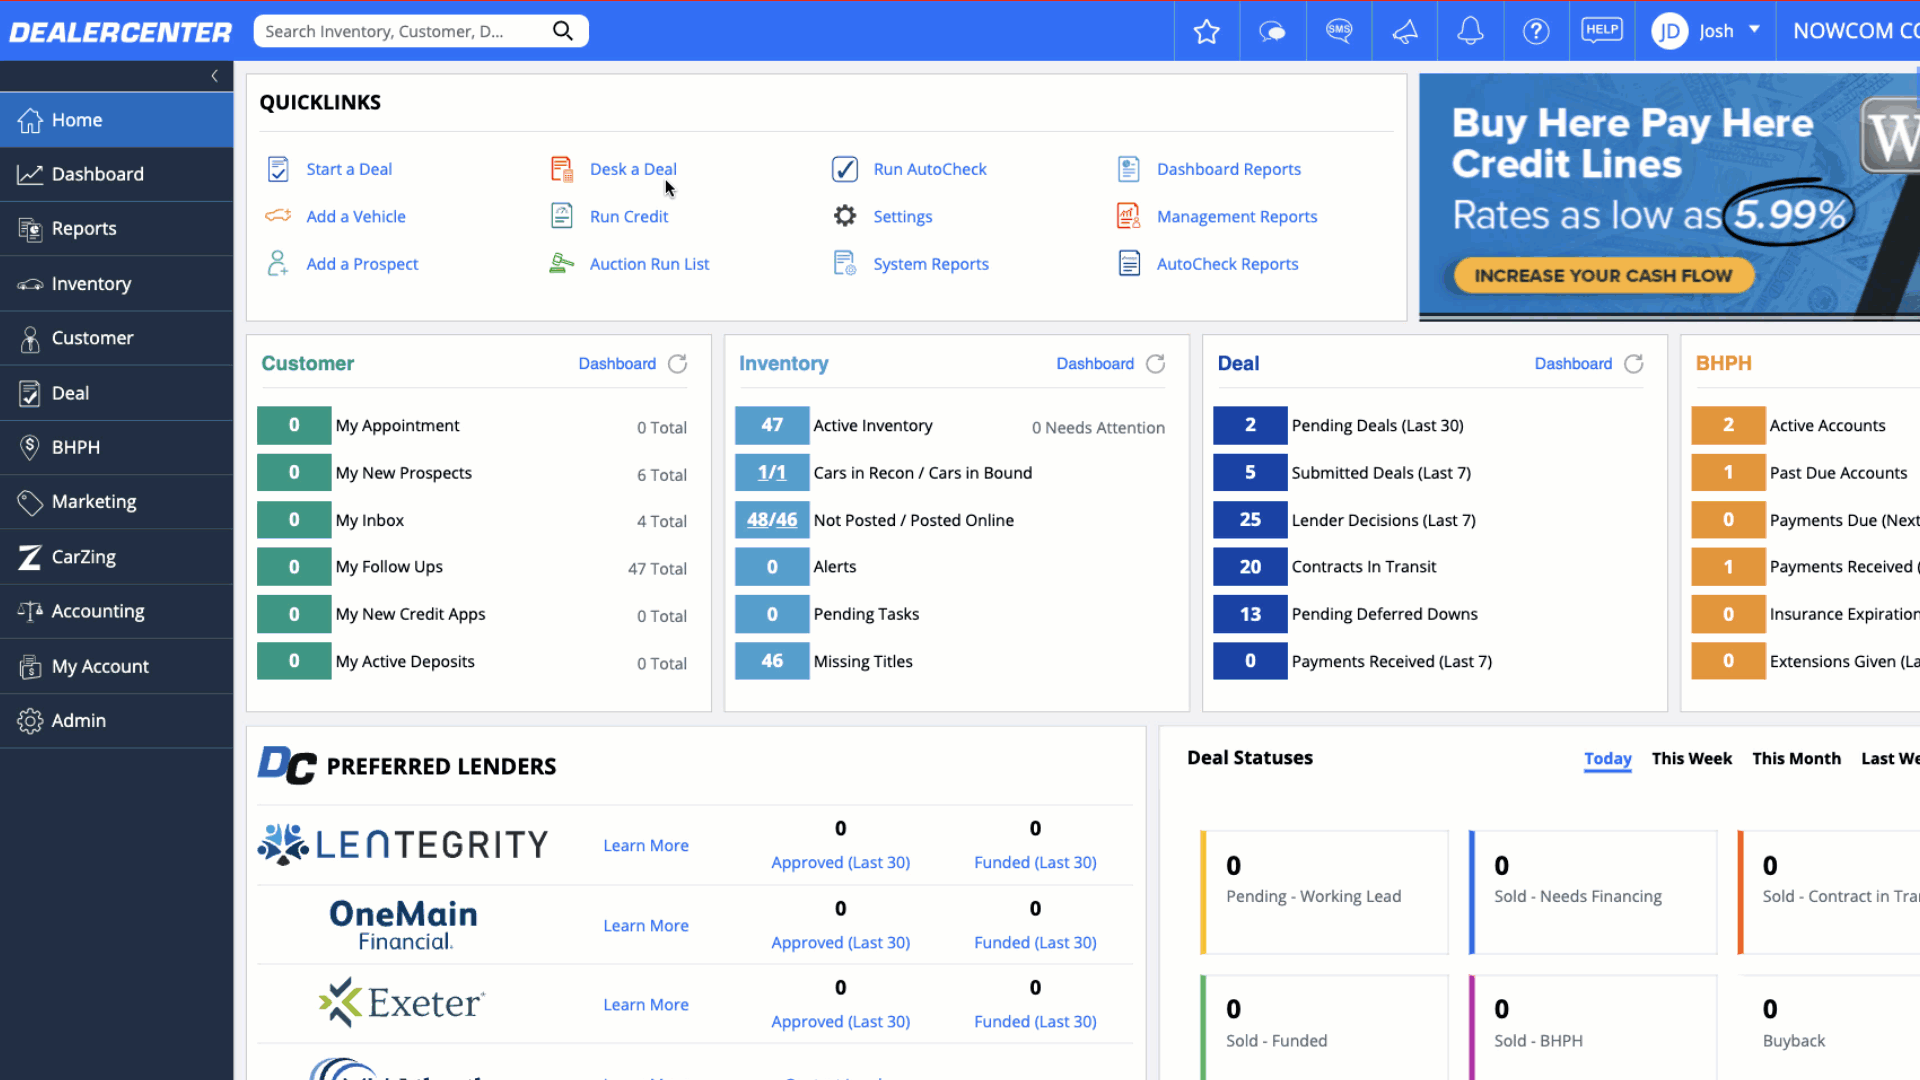Click the Dashboard Reports icon

click(1129, 169)
